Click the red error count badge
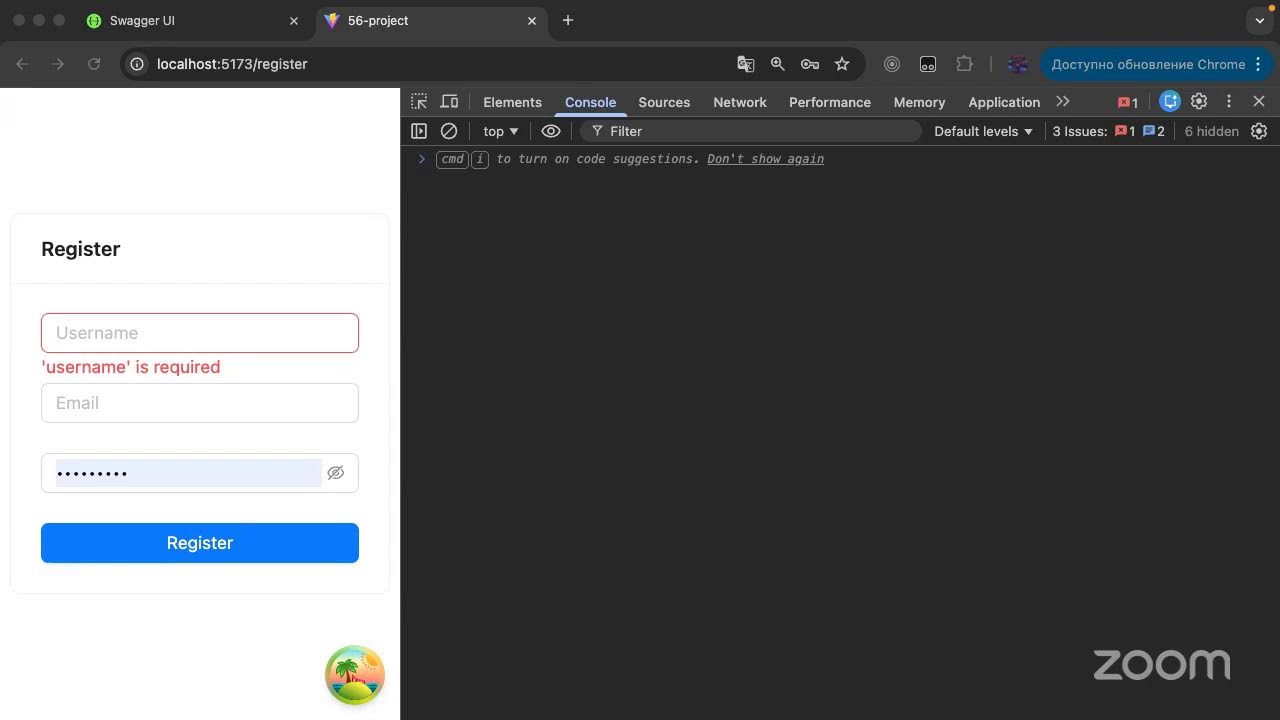Screen dimensions: 1280x720 click(1127, 102)
